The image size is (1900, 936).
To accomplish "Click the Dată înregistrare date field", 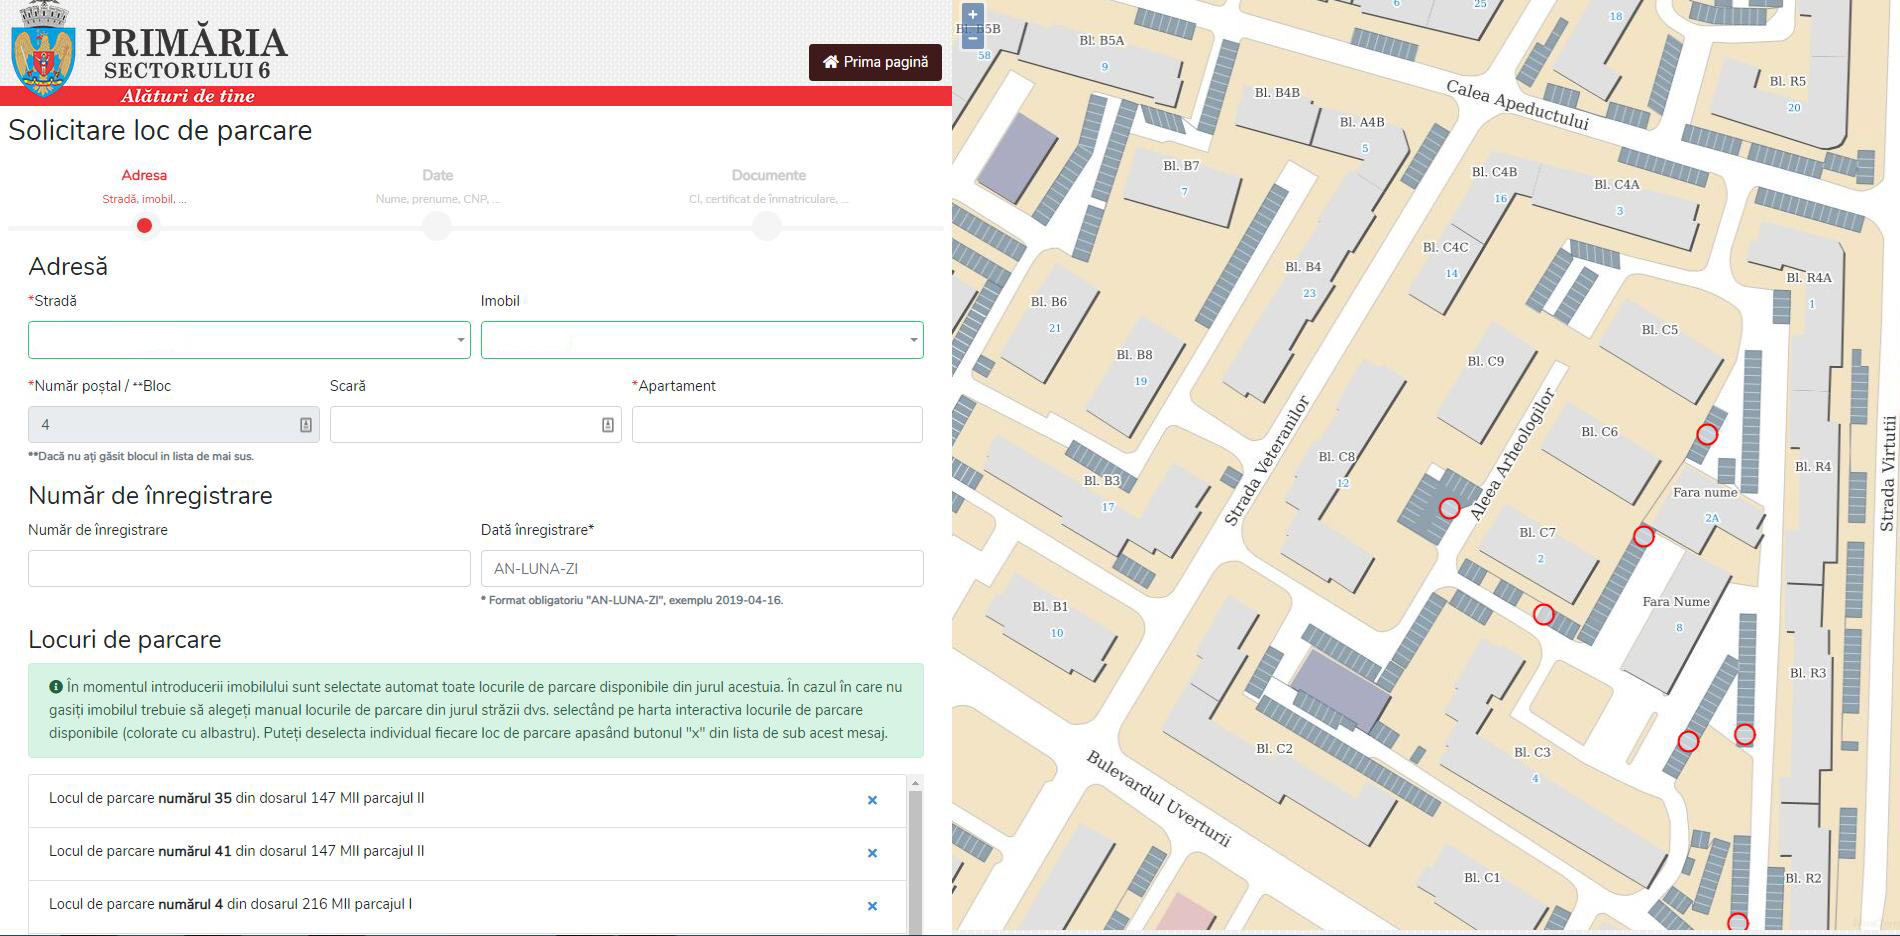I will pos(702,568).
